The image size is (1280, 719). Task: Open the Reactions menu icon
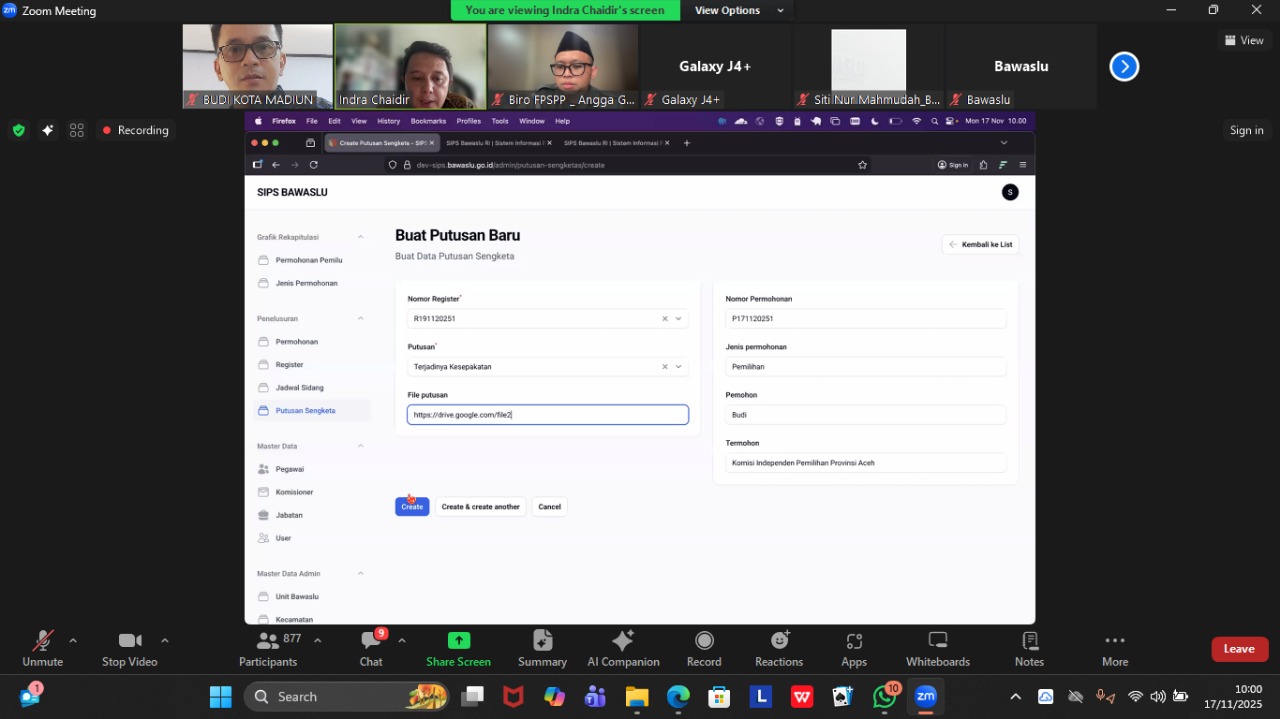[779, 641]
